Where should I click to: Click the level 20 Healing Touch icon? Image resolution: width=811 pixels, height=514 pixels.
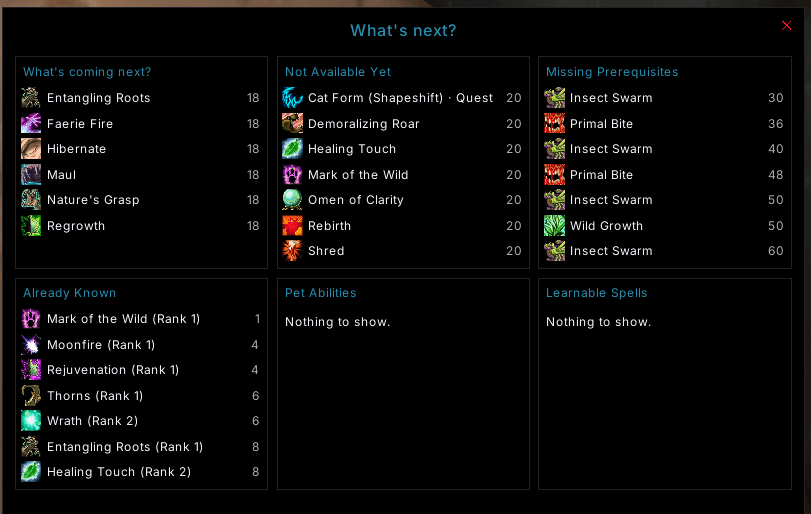coord(292,149)
